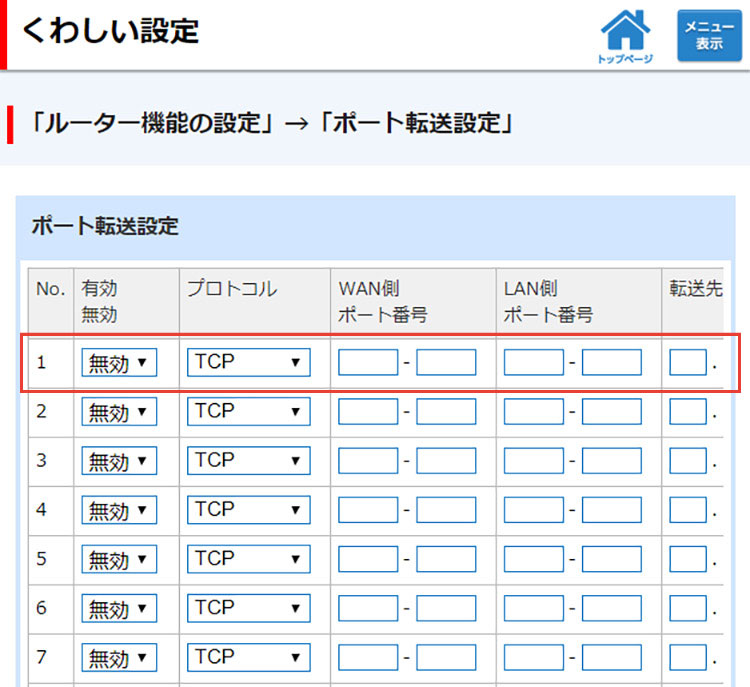Click the second LAN port field in row 1
The image size is (750, 687).
tap(611, 363)
